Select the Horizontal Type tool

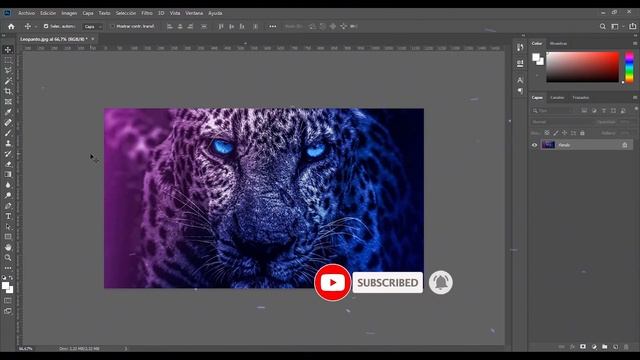click(x=8, y=216)
